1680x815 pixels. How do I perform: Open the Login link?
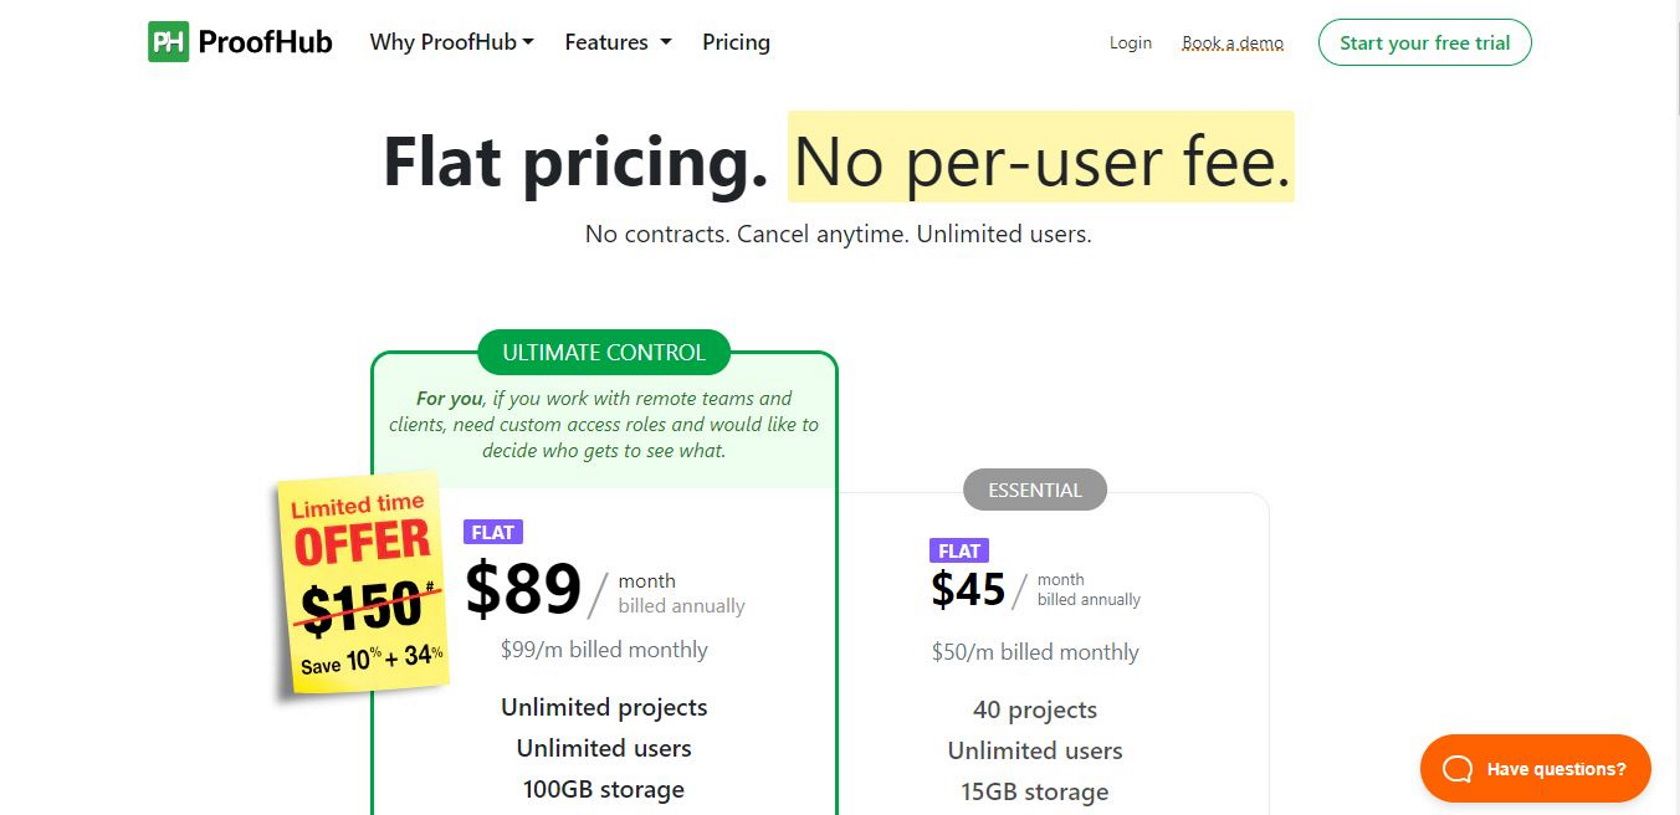1129,43
